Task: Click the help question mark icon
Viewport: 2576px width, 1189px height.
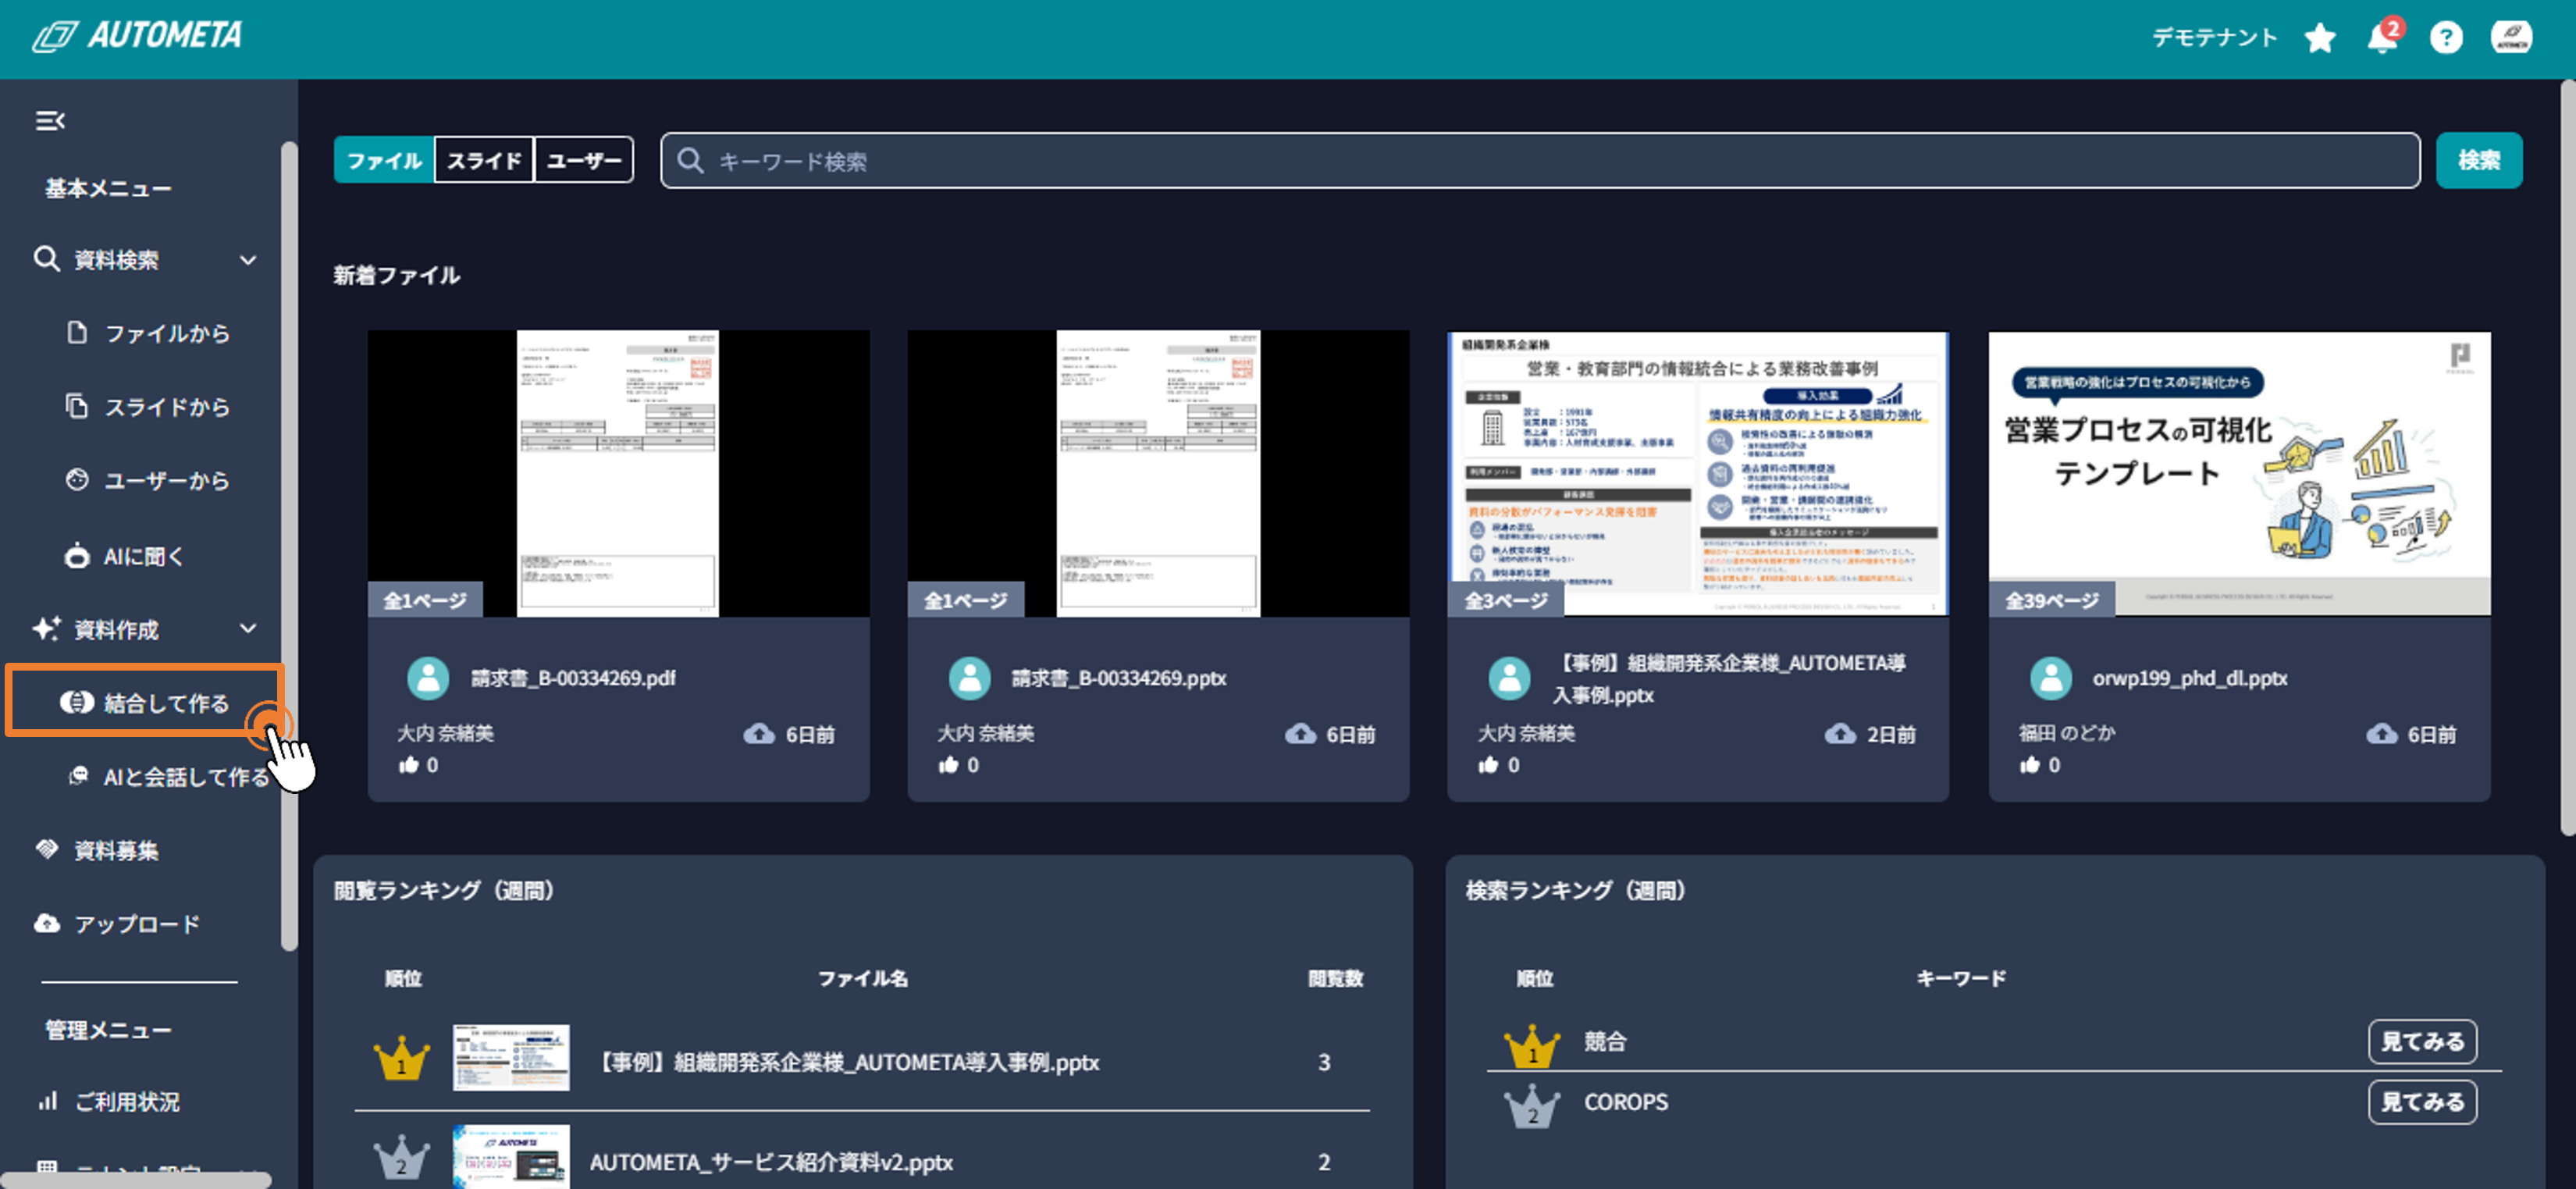Action: point(2446,38)
